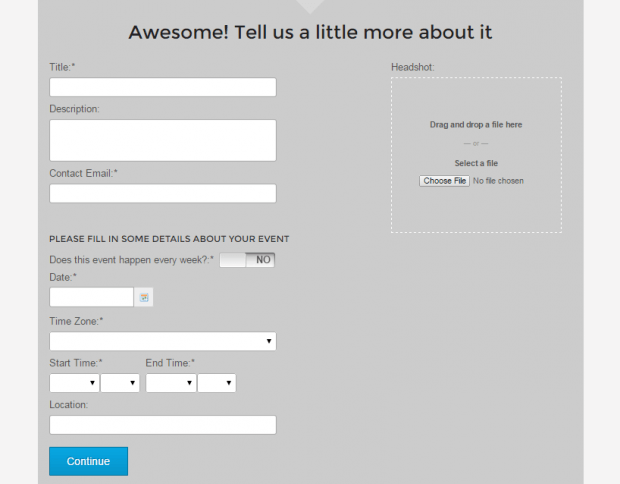
Task: Click the 'No file chosen' text
Action: pos(498,181)
